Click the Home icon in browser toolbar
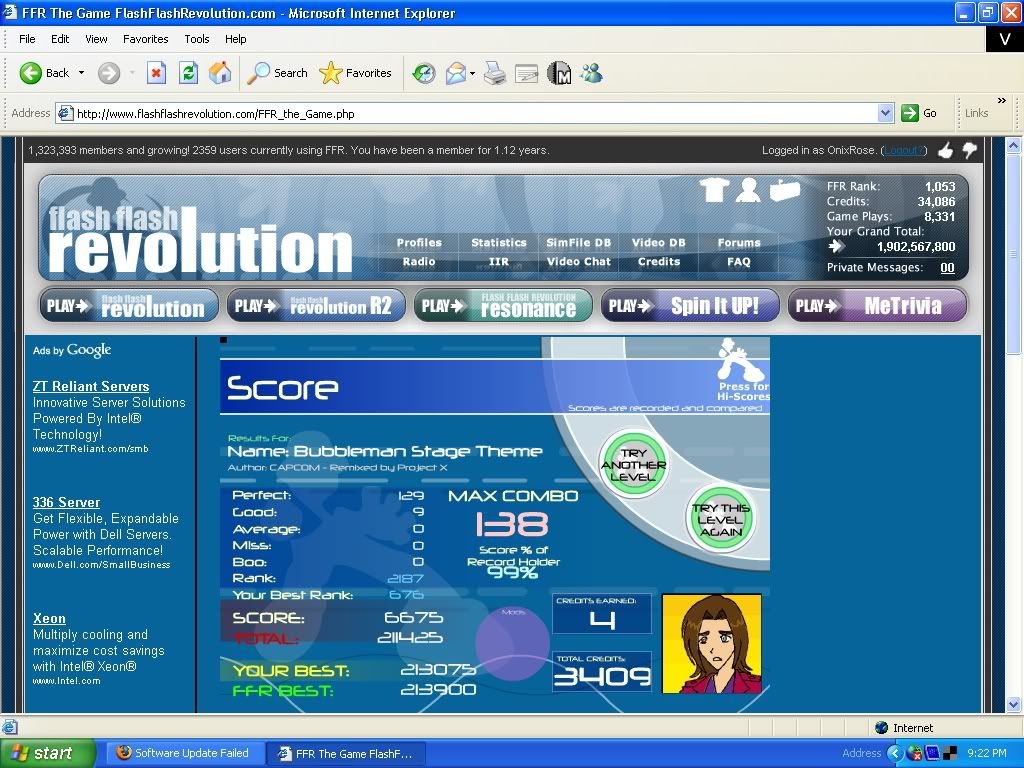 pyautogui.click(x=220, y=73)
